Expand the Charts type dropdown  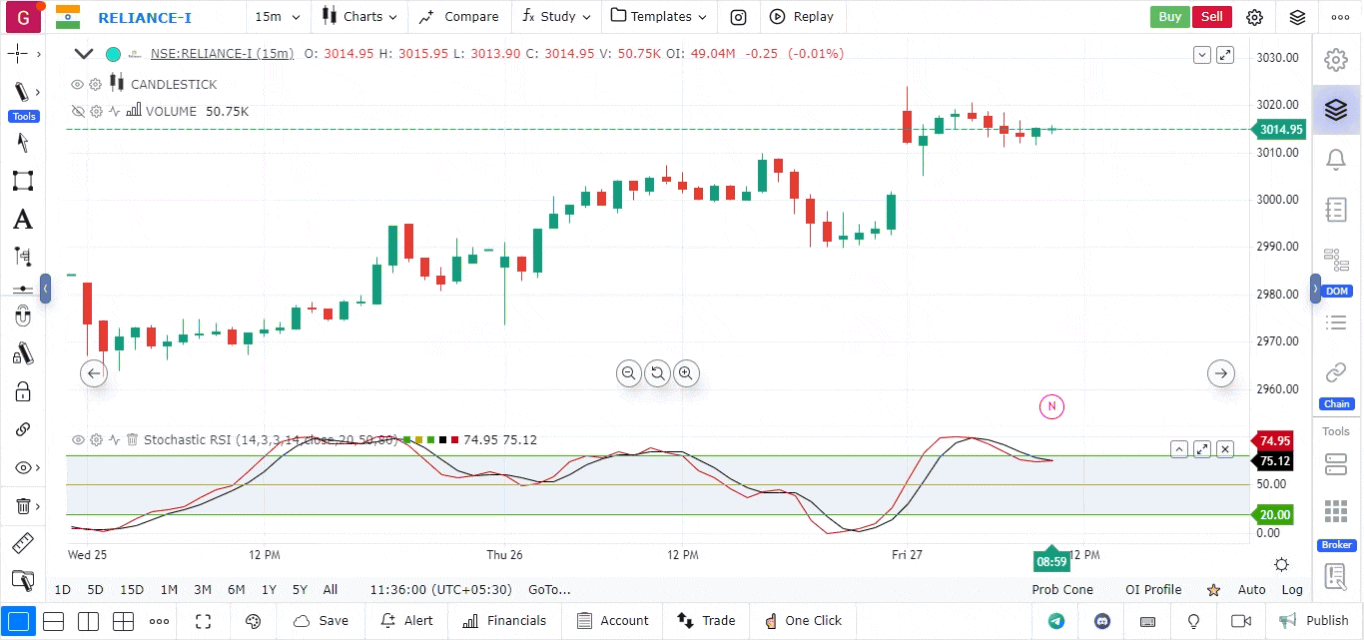pyautogui.click(x=360, y=17)
